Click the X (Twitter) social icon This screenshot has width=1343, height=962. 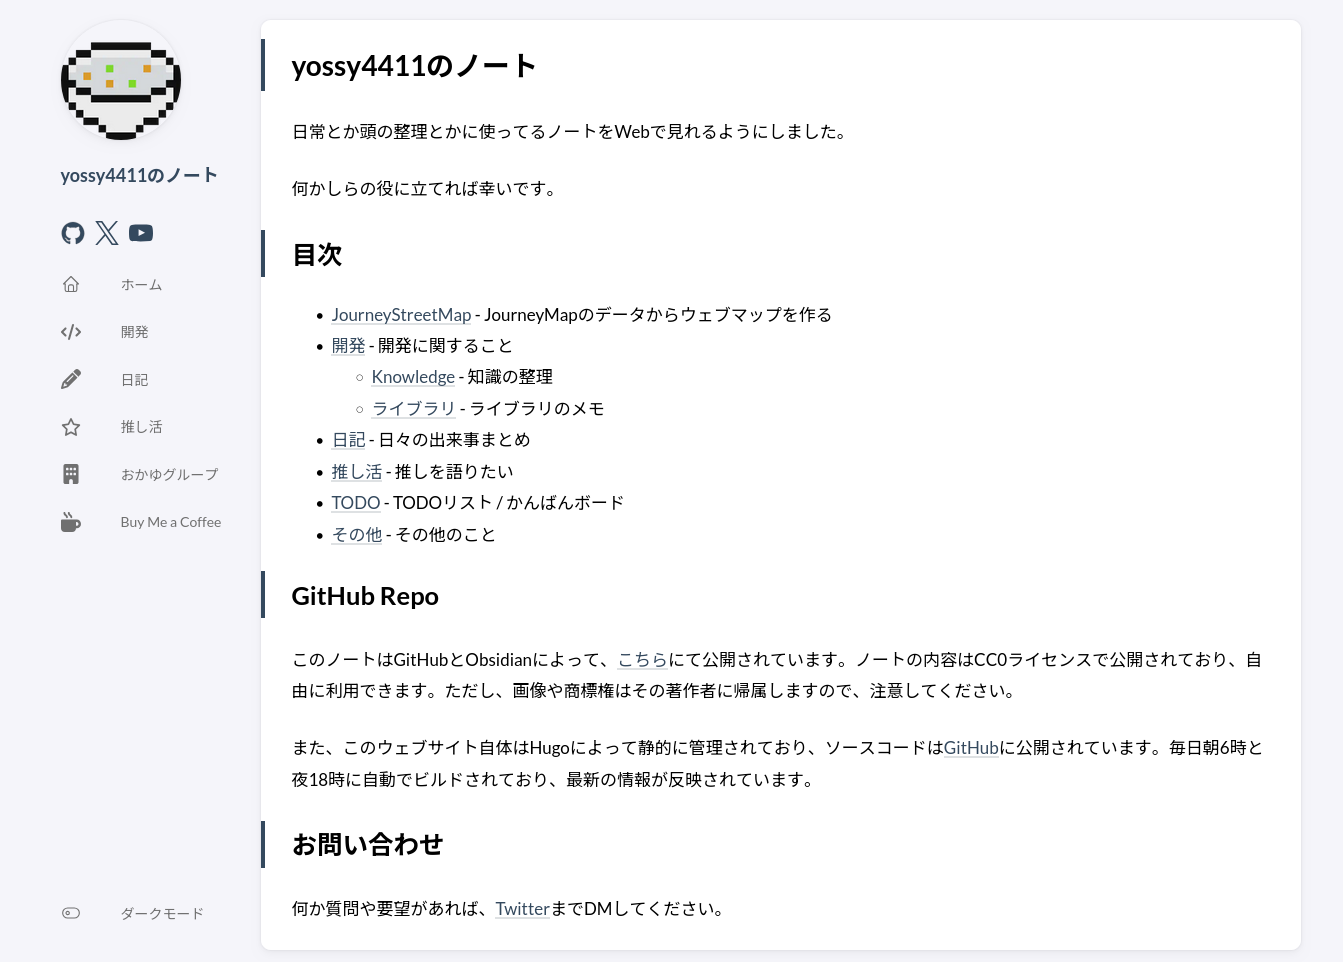coord(107,233)
